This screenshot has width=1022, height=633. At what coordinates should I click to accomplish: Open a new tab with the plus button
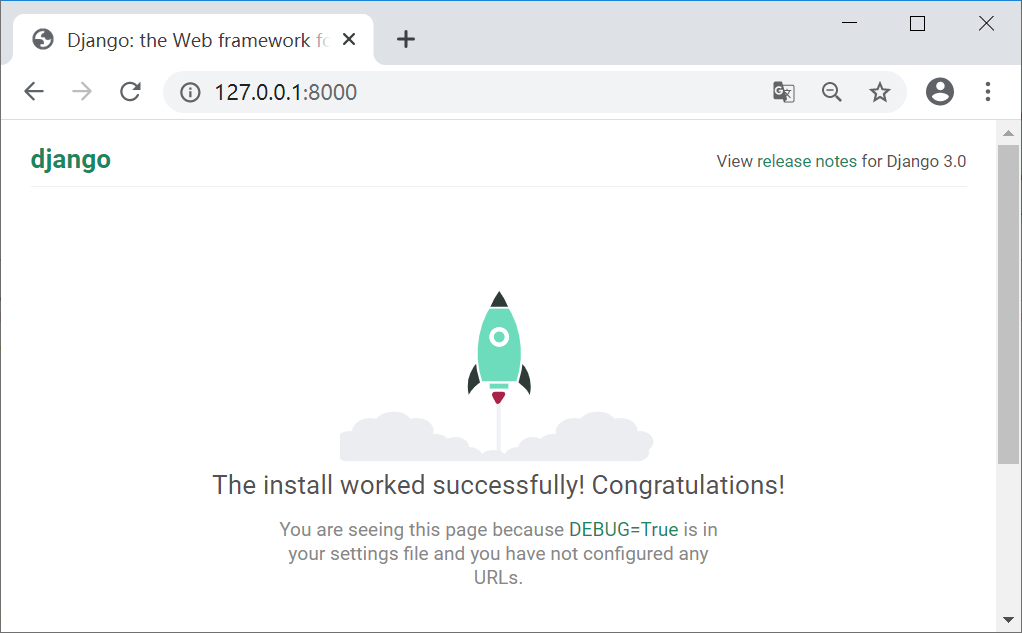click(x=405, y=39)
